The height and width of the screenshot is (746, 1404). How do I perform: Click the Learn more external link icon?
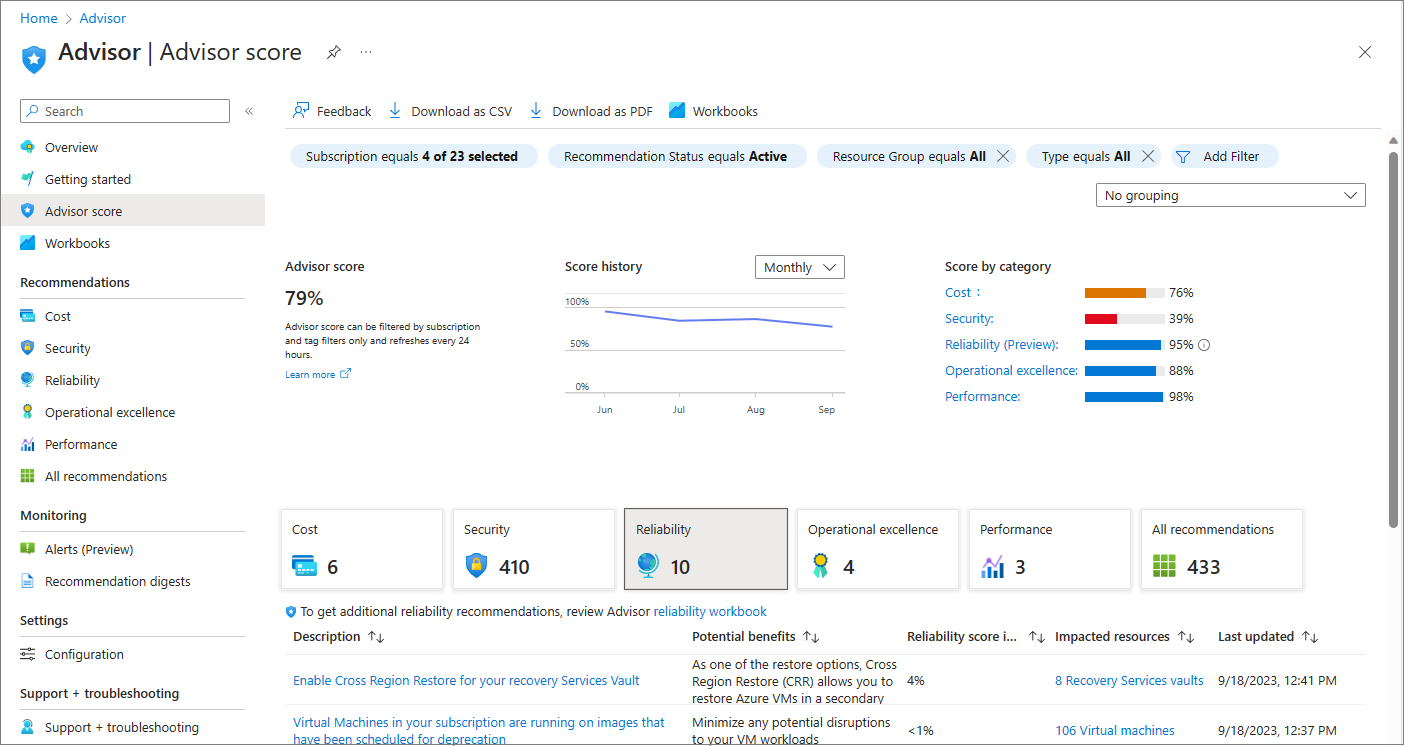pyautogui.click(x=346, y=374)
